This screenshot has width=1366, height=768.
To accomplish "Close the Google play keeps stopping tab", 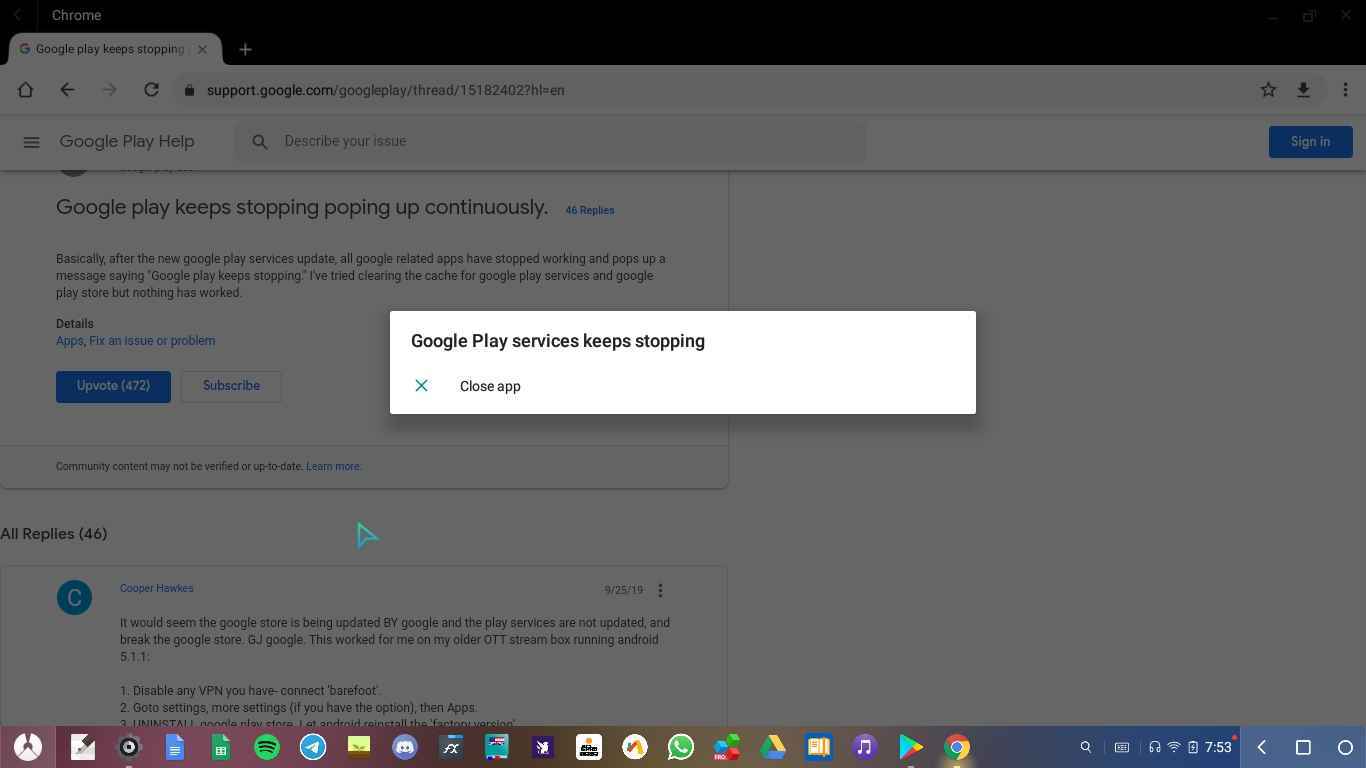I will click(x=202, y=49).
